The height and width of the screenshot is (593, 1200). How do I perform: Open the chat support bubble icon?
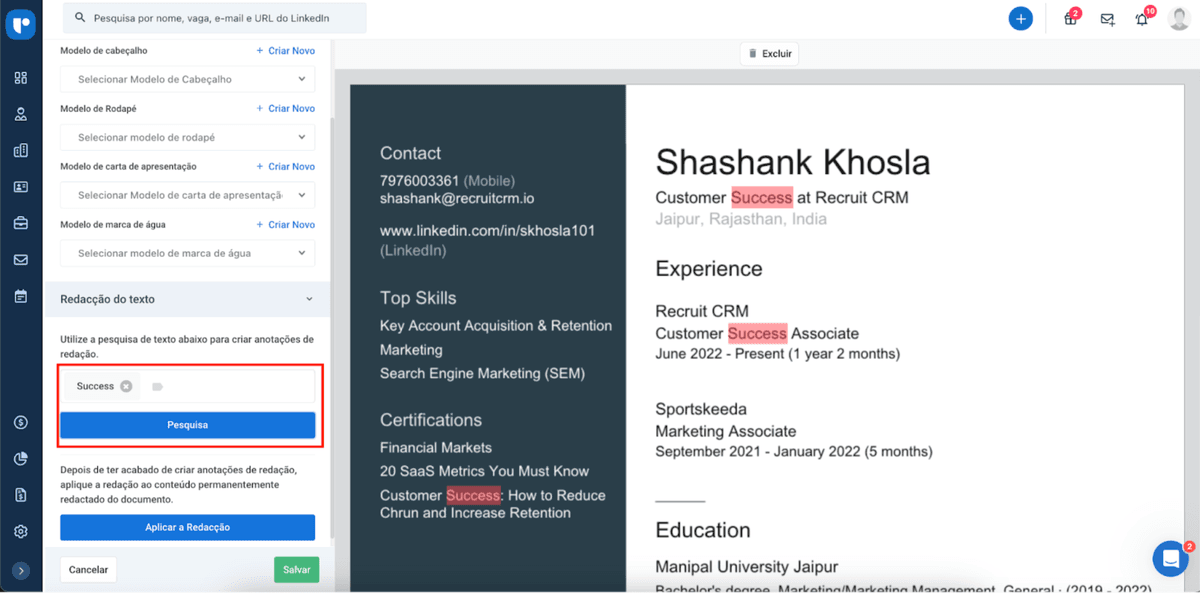1169,559
